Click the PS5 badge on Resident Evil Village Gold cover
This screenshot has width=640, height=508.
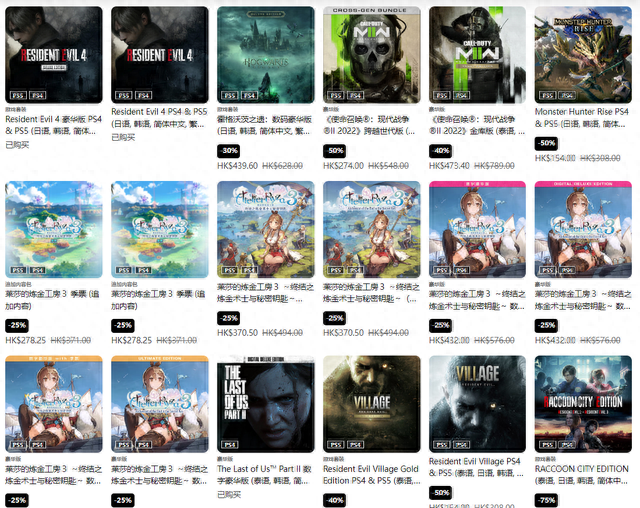coord(336,445)
